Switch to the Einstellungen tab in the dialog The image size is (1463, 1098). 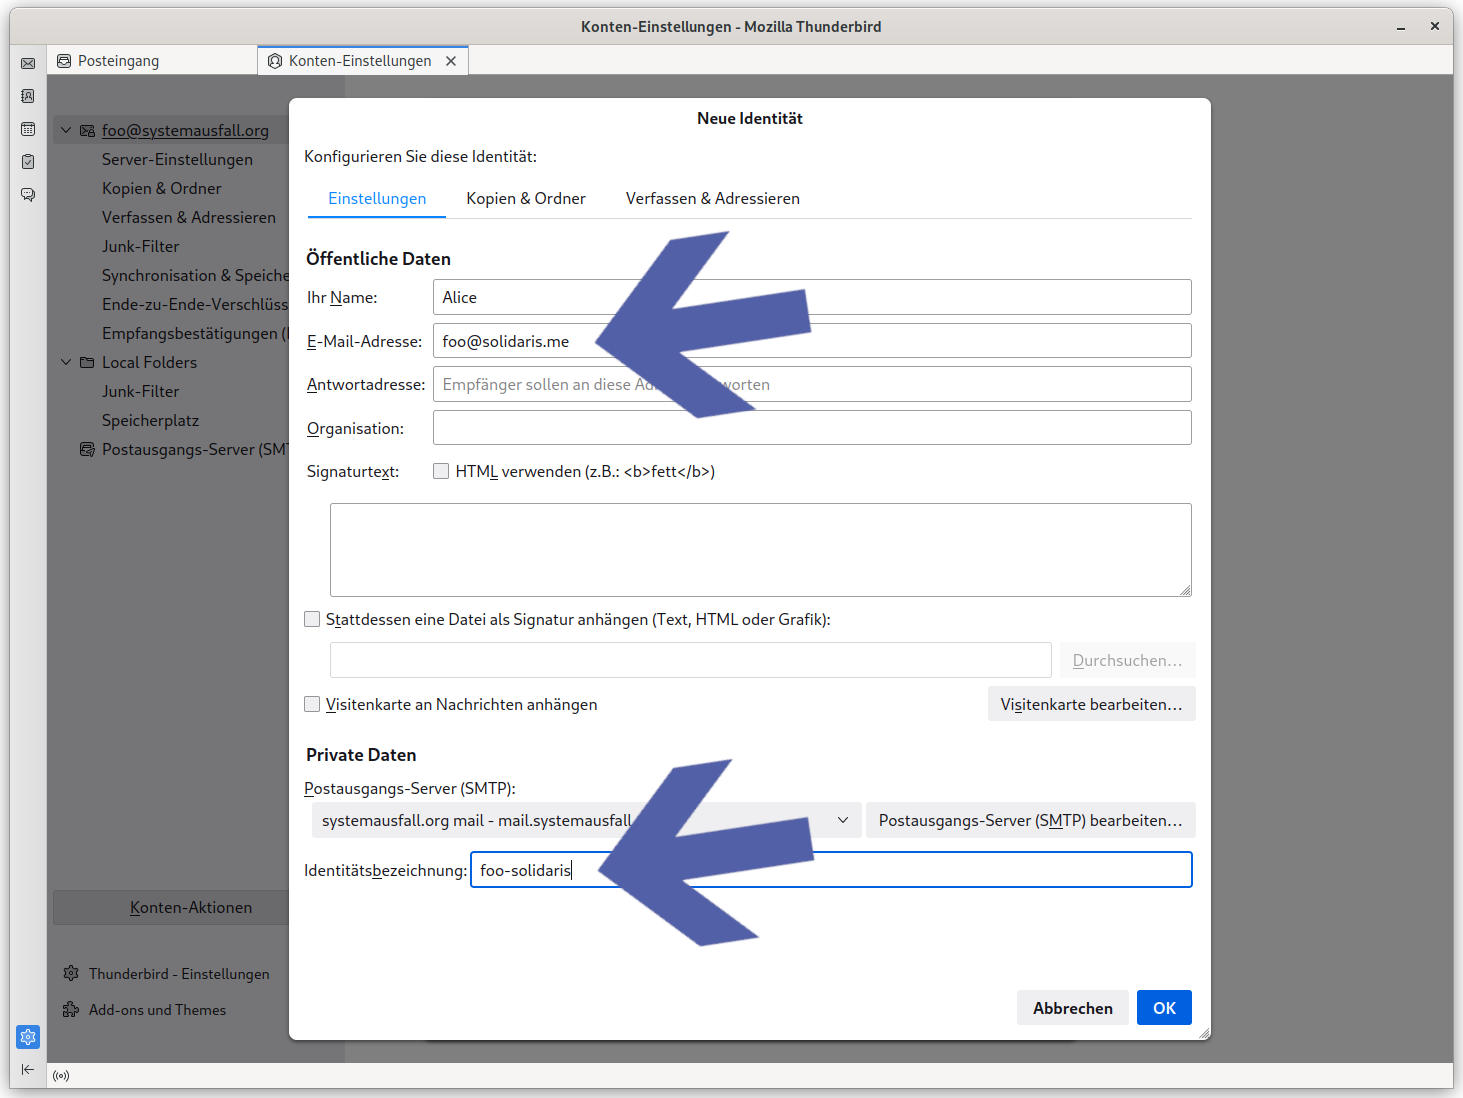coord(377,198)
